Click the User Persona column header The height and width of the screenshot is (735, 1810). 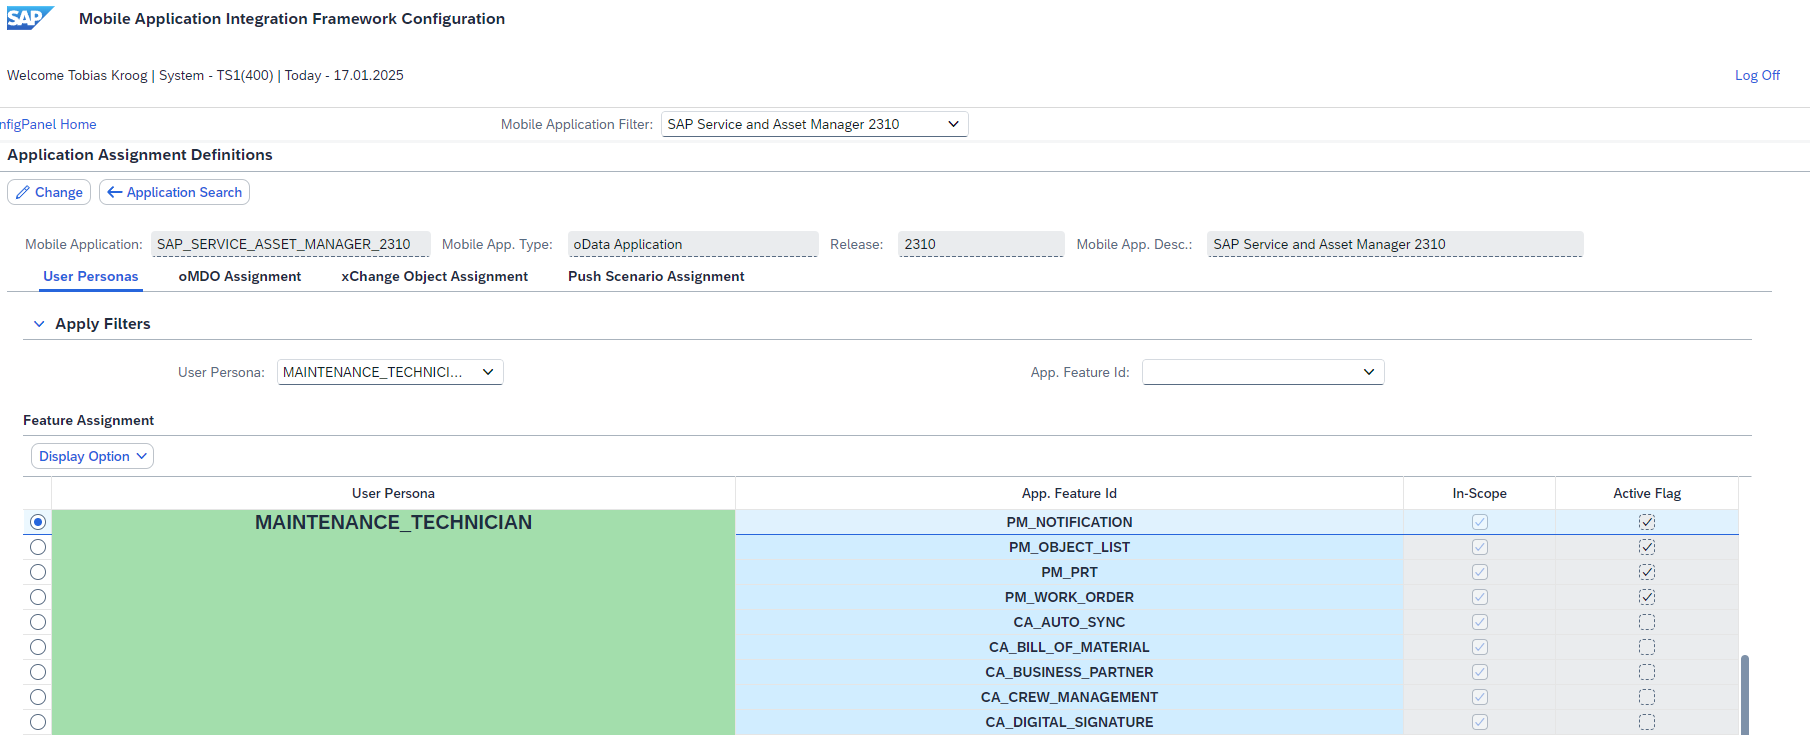[x=393, y=493]
